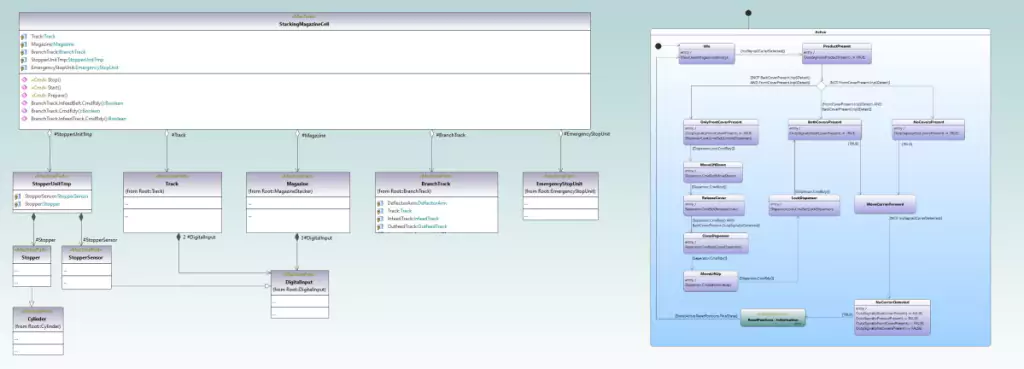1024x369 pixels.
Task: Click the Magazine attribute icon in StackingMagazineCell
Action: 24,44
